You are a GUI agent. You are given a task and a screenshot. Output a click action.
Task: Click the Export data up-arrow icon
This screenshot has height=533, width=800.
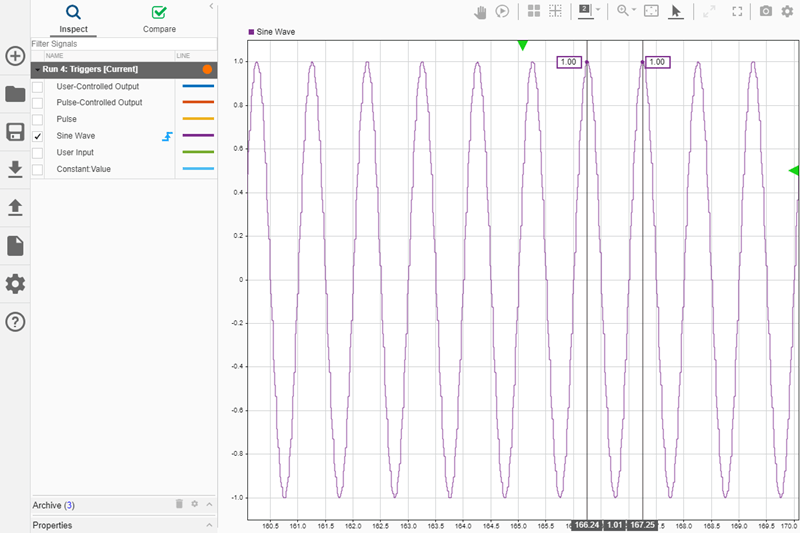coord(15,208)
